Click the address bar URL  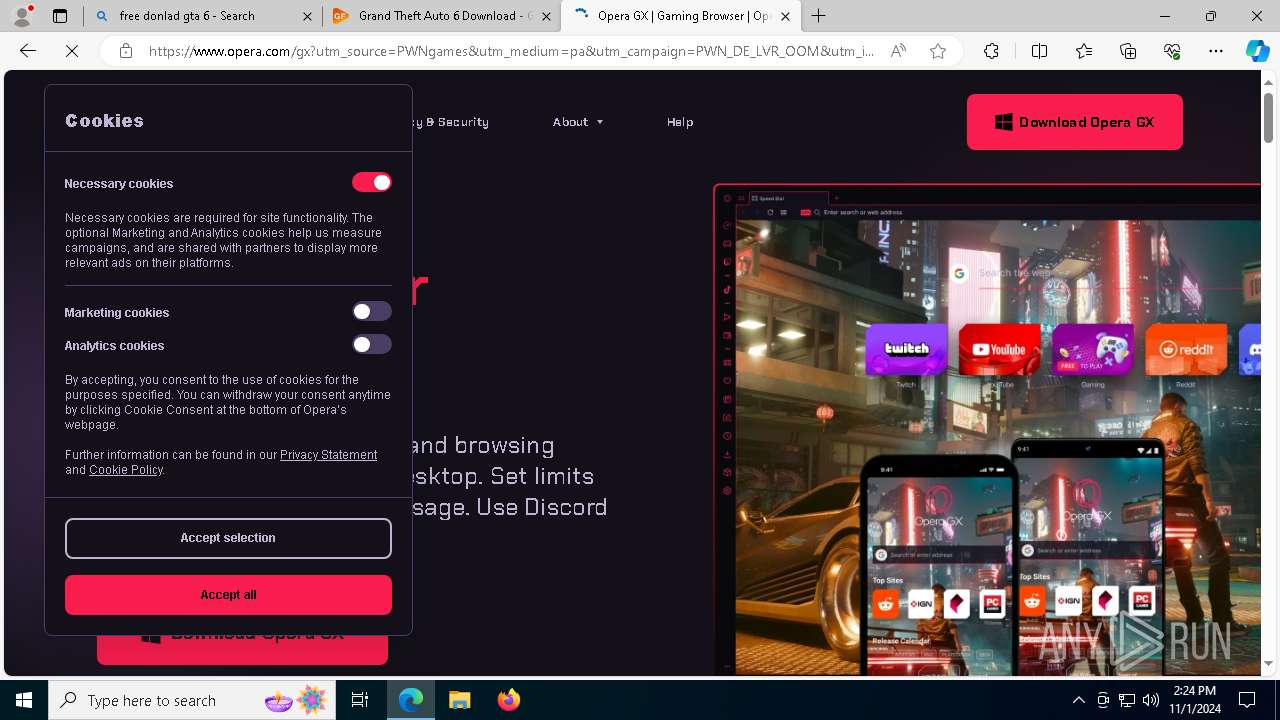click(x=511, y=51)
